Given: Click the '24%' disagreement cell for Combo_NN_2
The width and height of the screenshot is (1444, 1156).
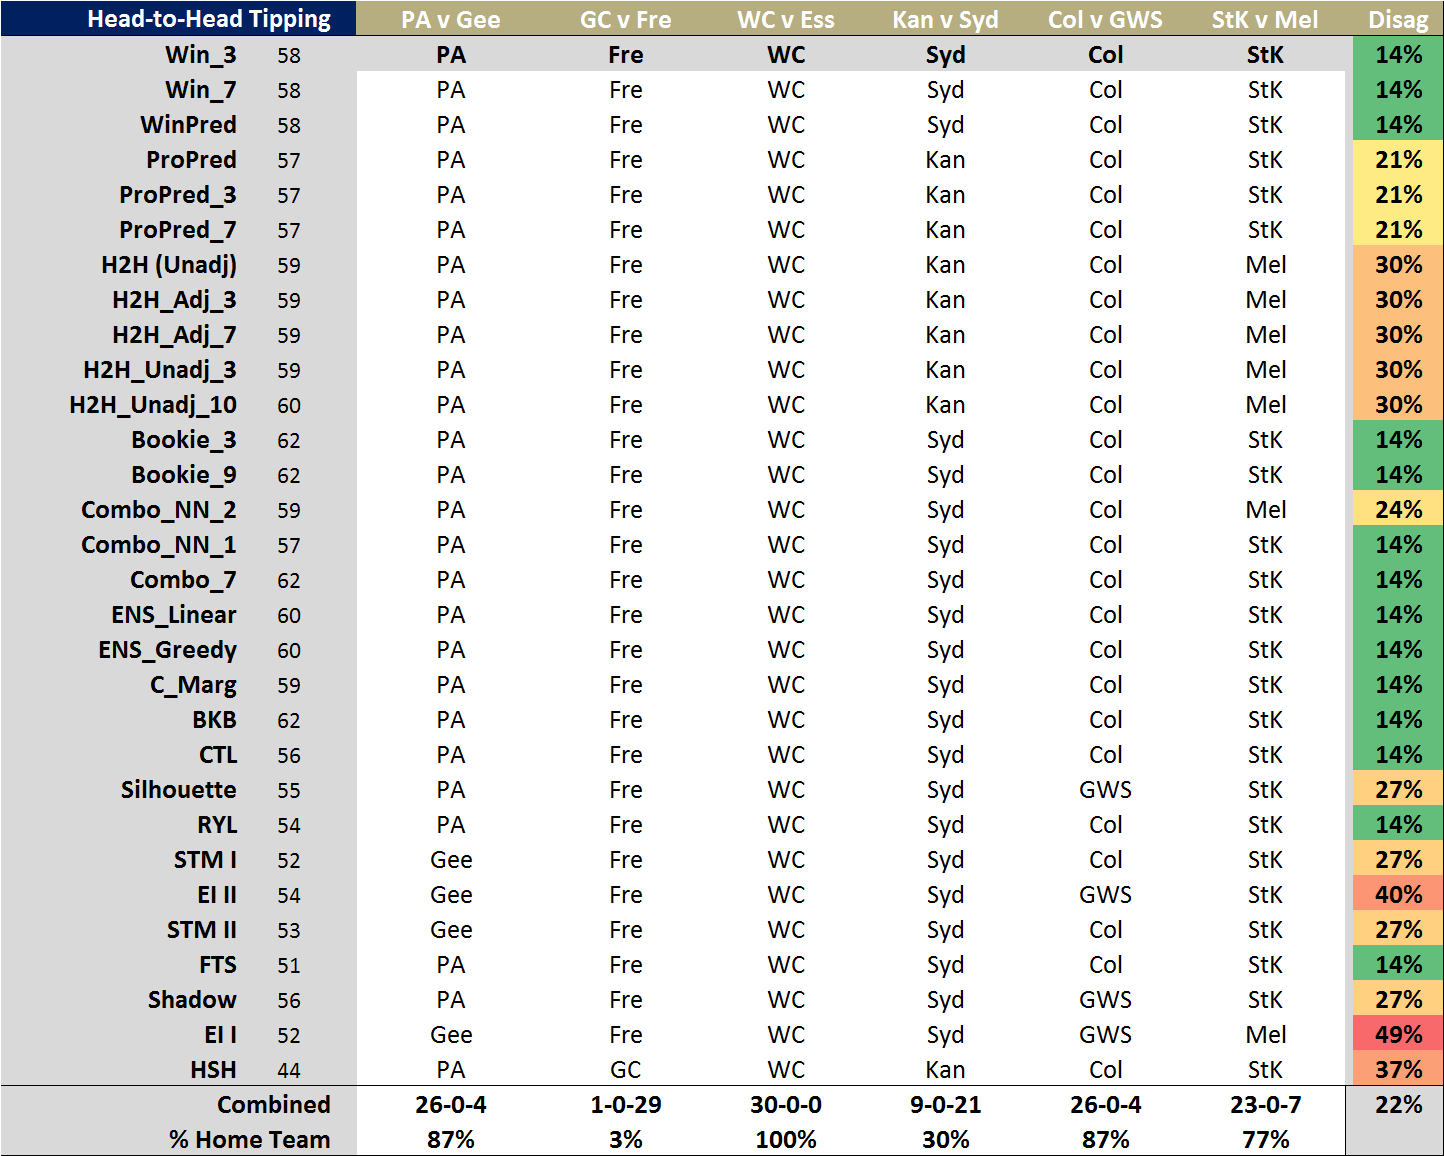Looking at the screenshot, I should 1398,510.
